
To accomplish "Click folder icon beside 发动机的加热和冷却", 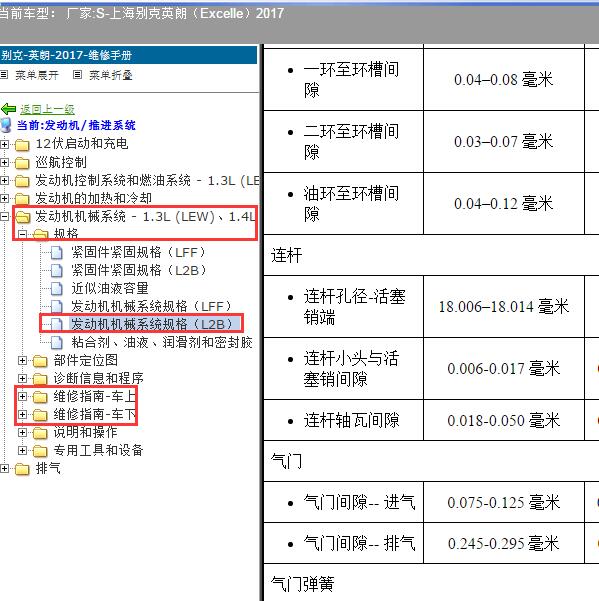I will point(22,199).
